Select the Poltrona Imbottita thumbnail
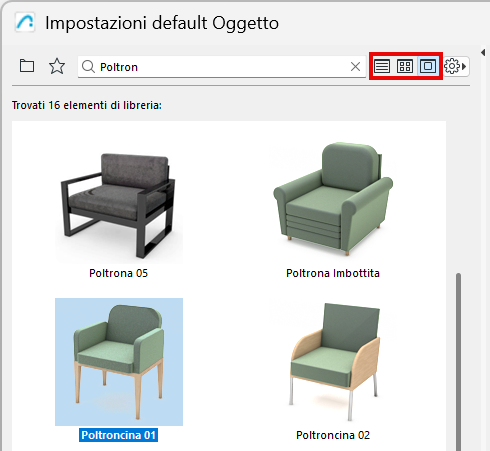 pos(333,199)
